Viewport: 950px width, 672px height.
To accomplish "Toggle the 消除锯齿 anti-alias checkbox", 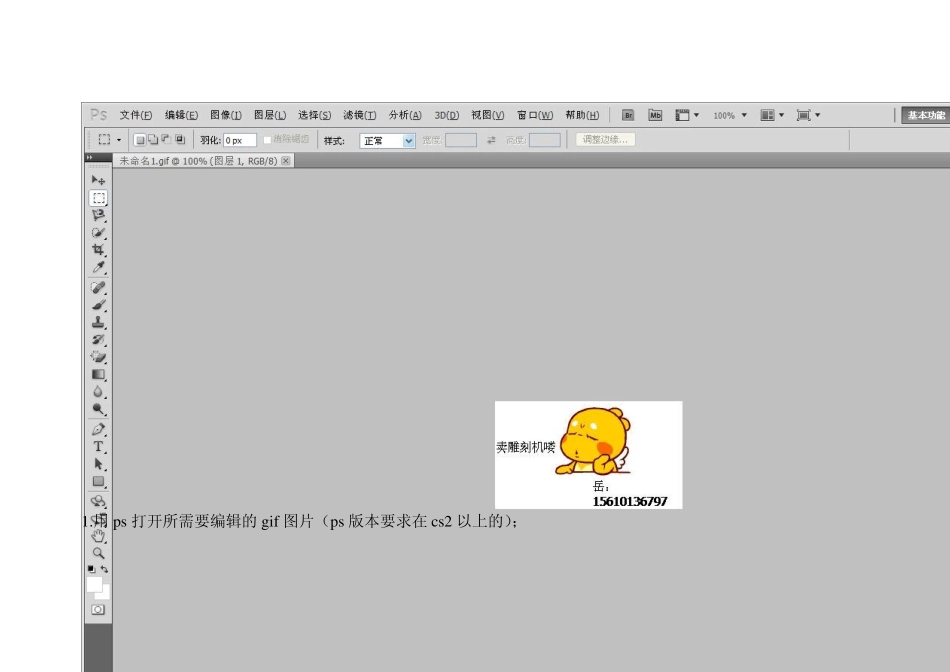I will tap(267, 140).
